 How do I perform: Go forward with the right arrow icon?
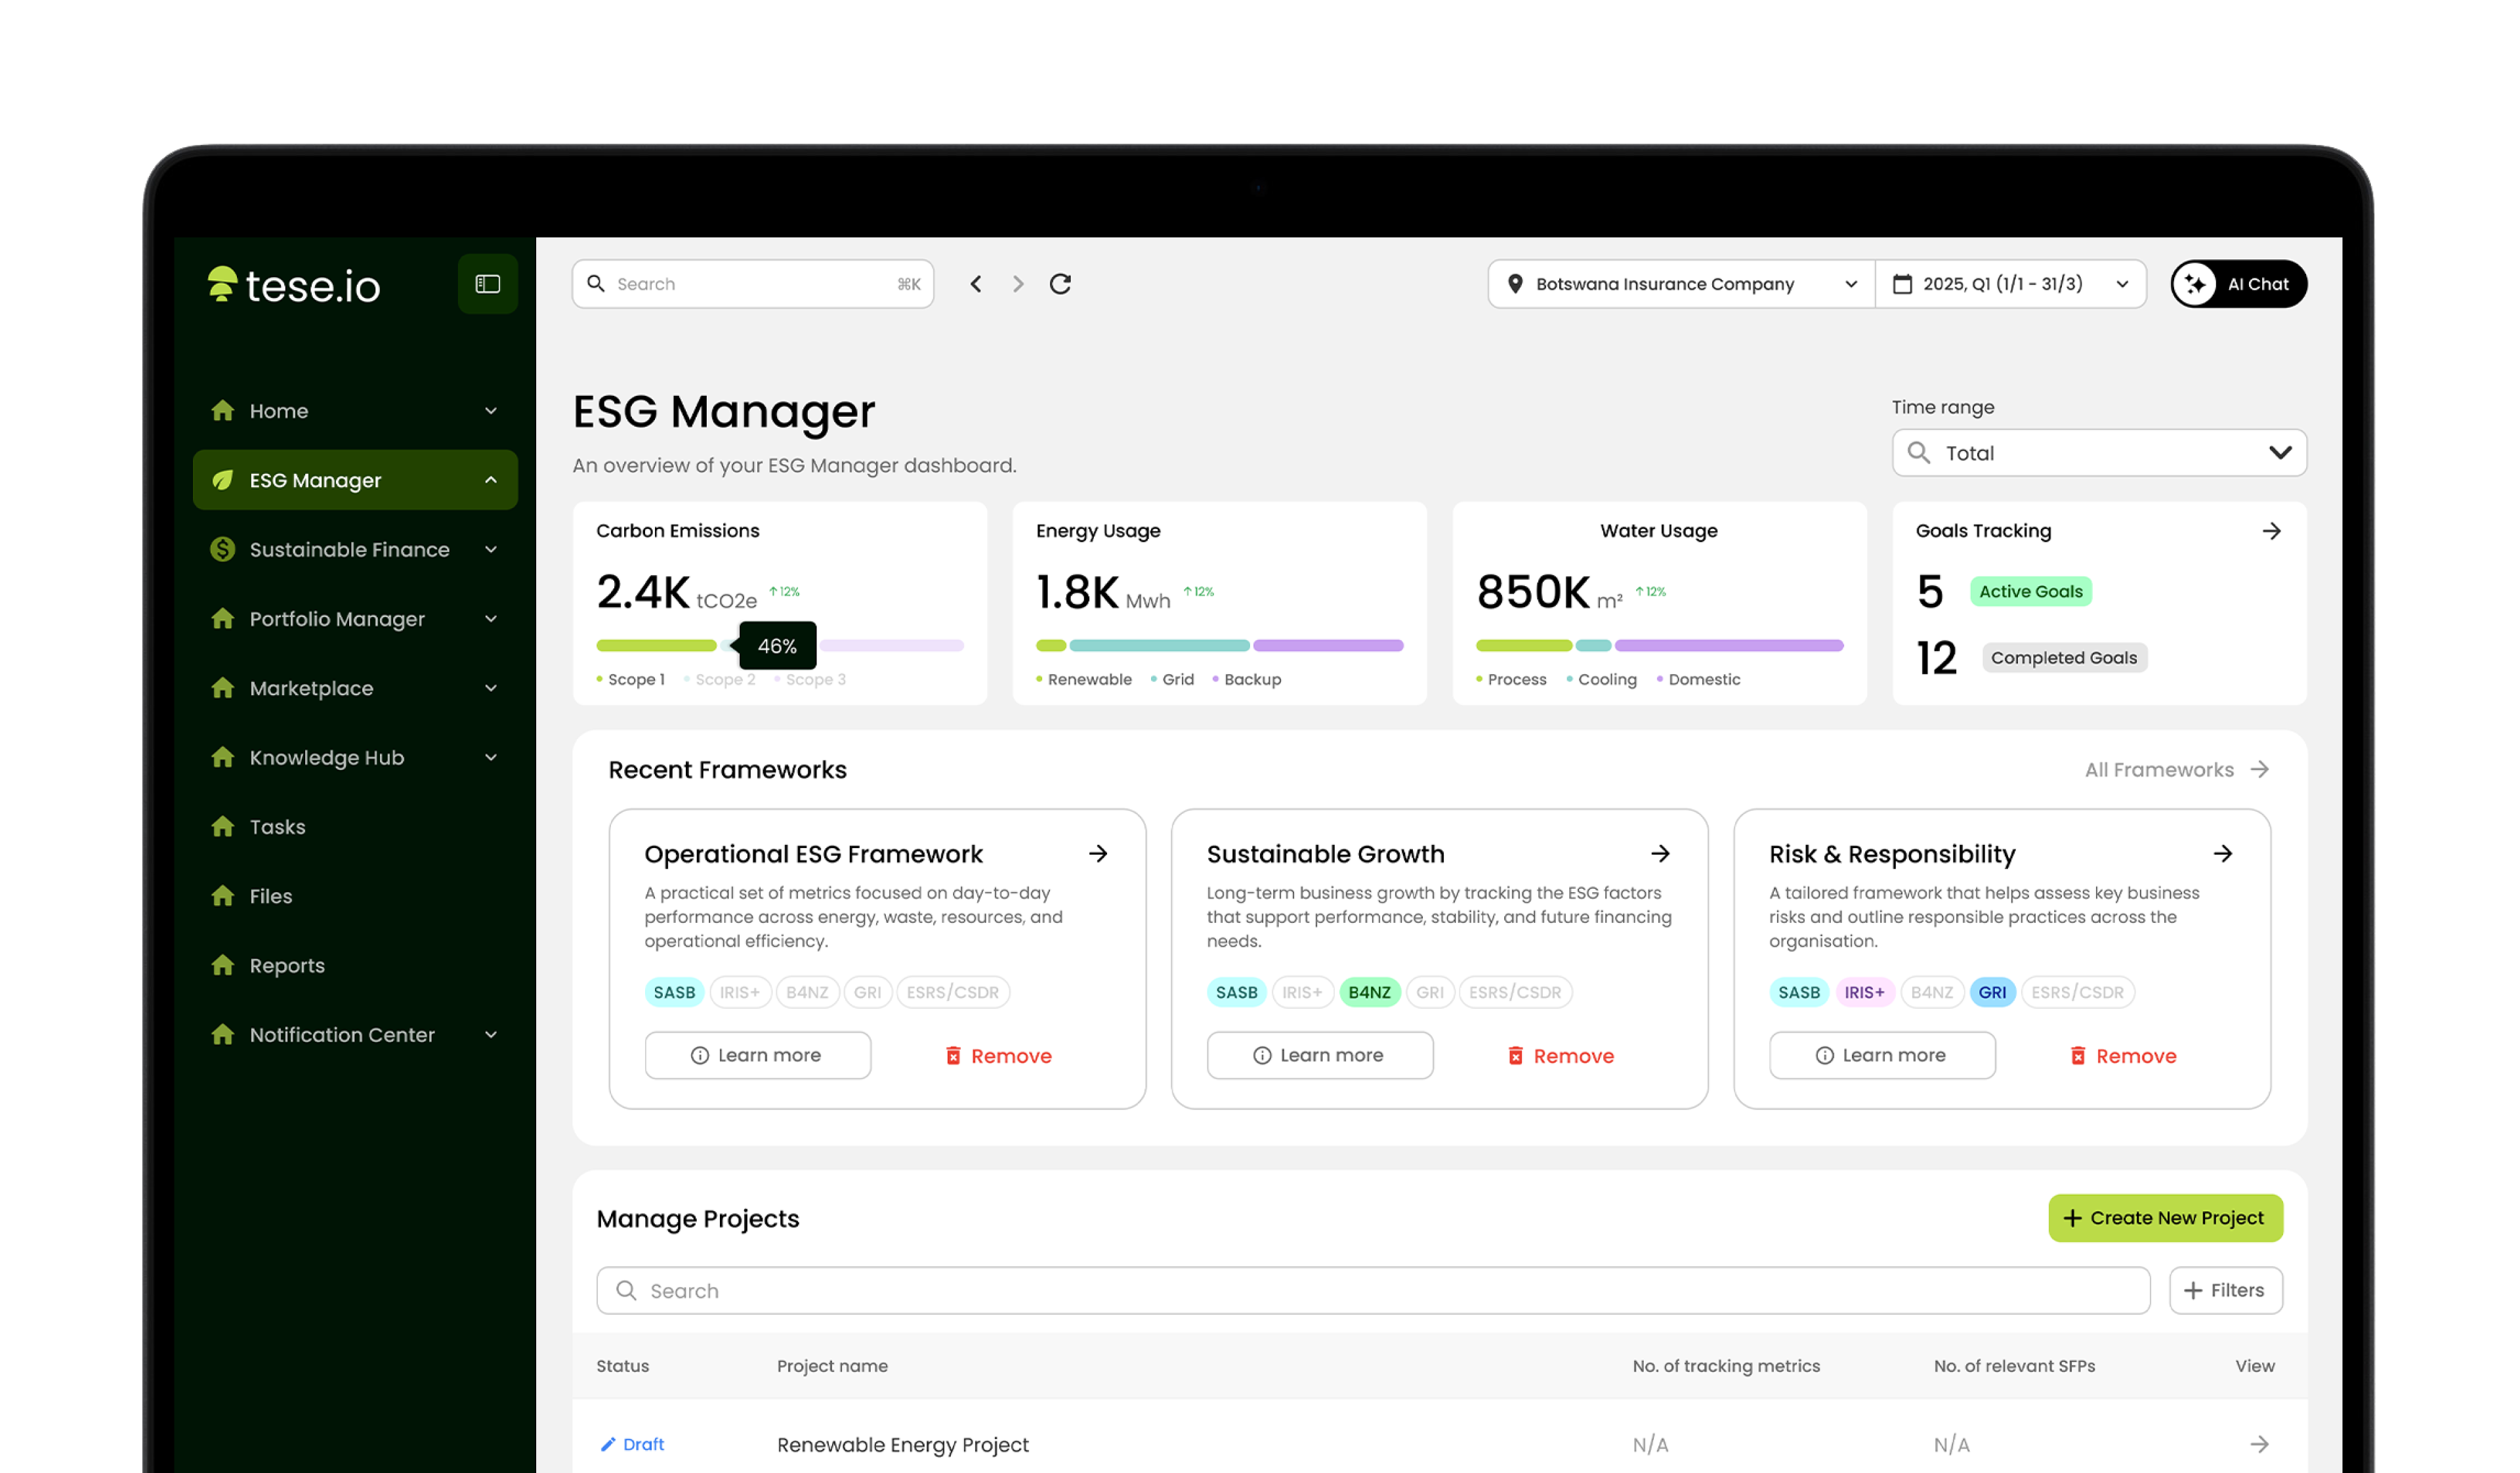tap(1018, 284)
